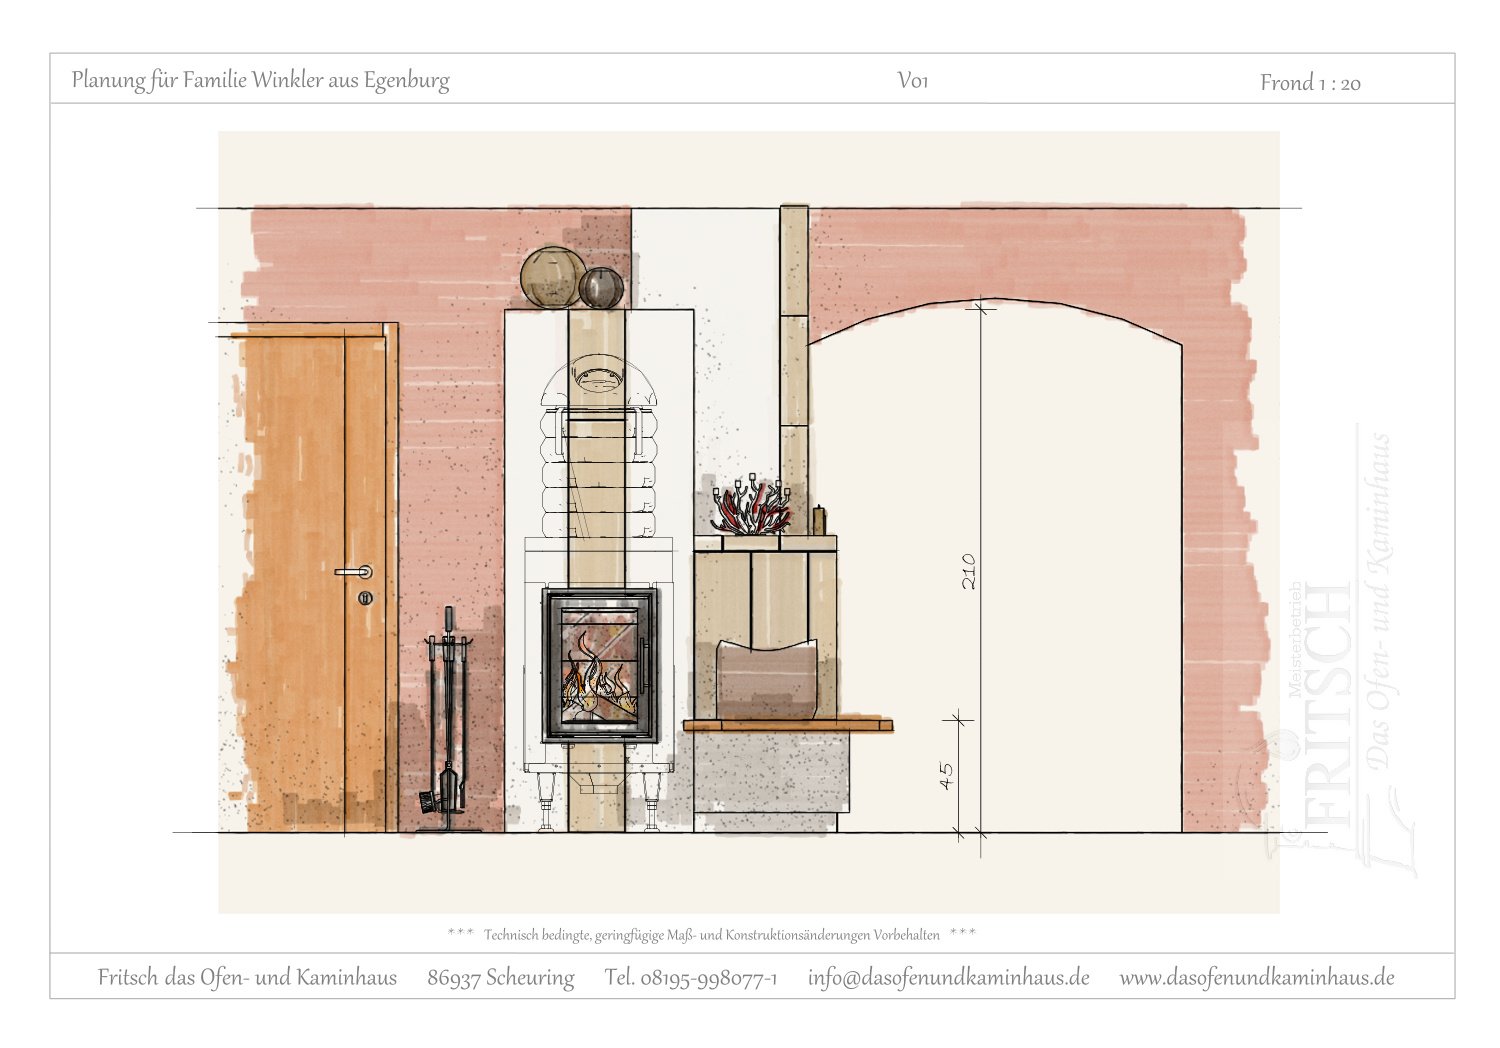1500x1048 pixels.
Task: Select the version label 'V01'
Action: [912, 81]
